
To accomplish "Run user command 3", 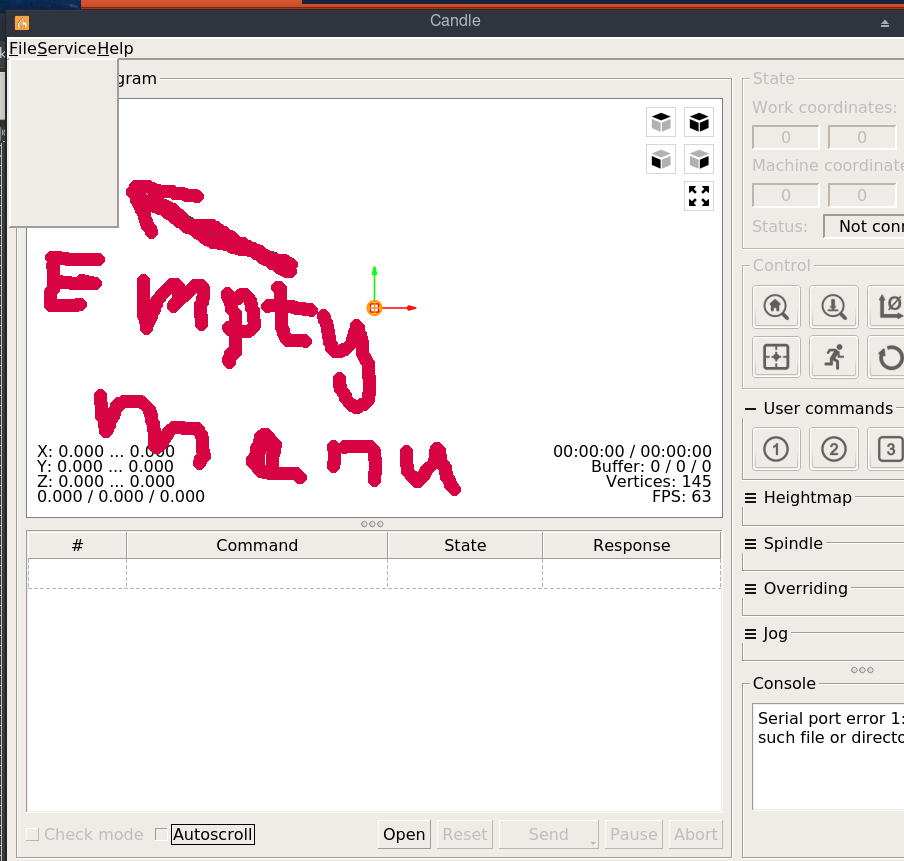I will 888,449.
